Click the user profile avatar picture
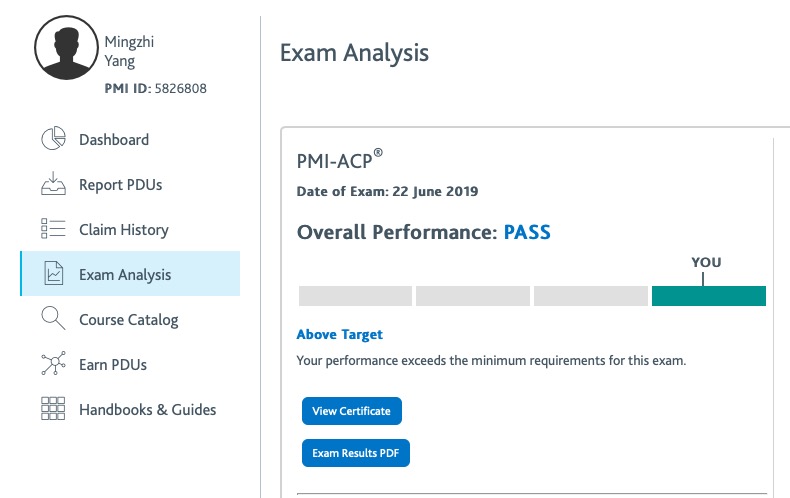 66,47
